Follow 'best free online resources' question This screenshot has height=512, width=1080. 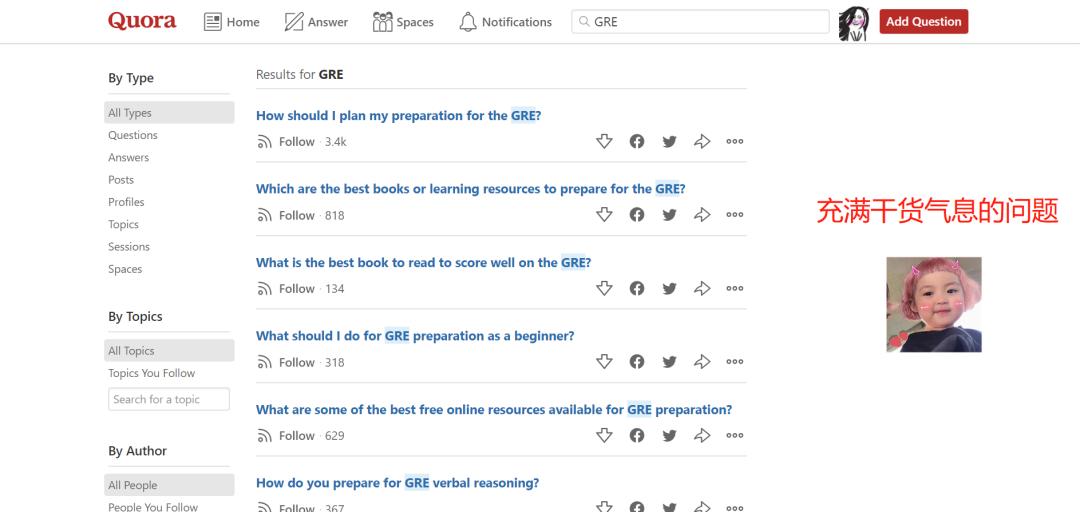point(286,436)
